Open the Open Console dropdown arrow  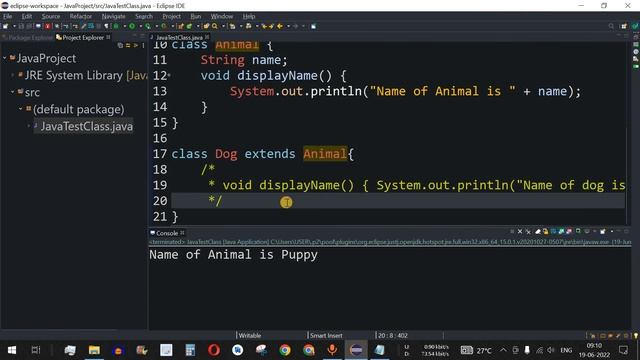tap(612, 231)
